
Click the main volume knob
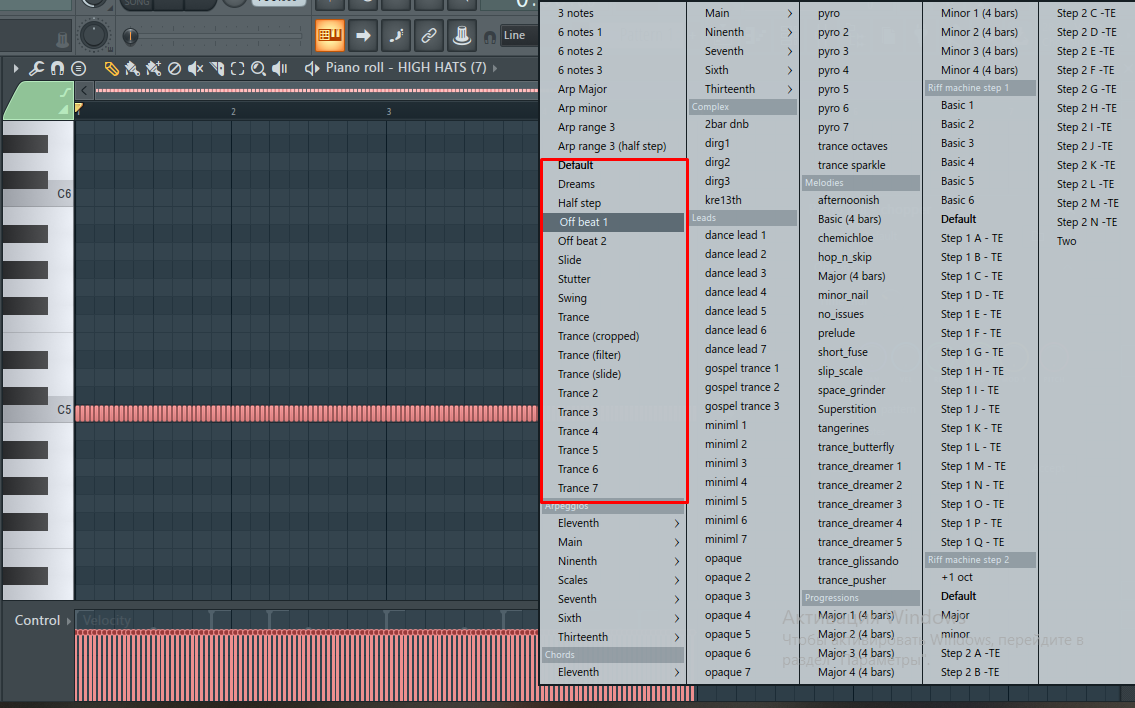pos(93,35)
